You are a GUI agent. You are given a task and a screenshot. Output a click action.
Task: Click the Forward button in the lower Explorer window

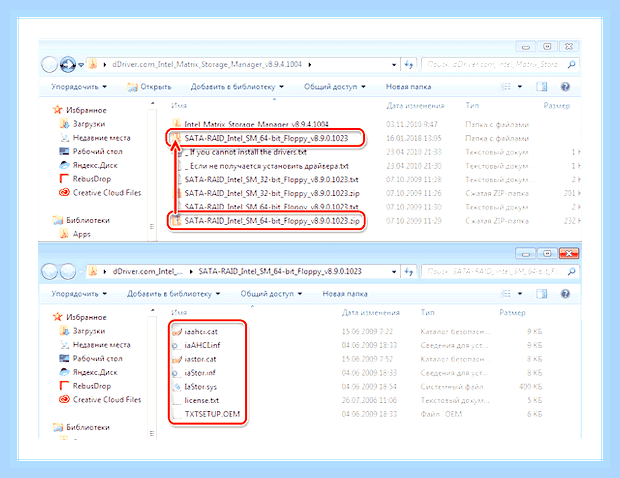[68, 272]
